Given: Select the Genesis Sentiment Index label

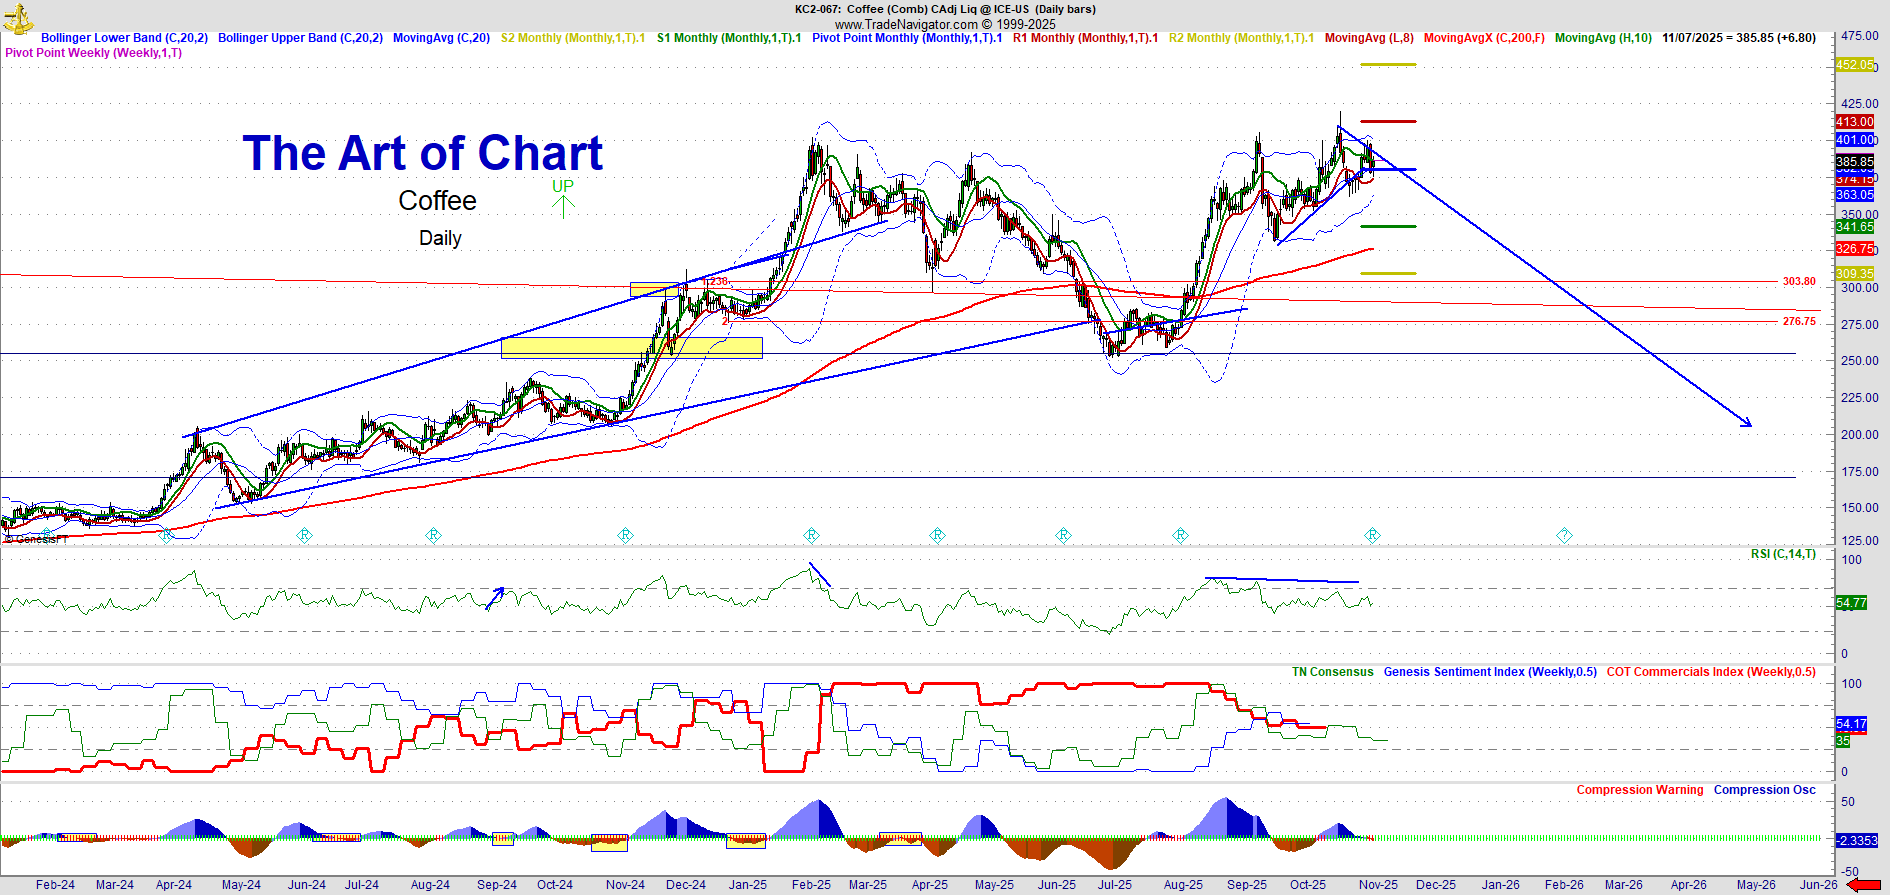Looking at the screenshot, I should 1489,672.
